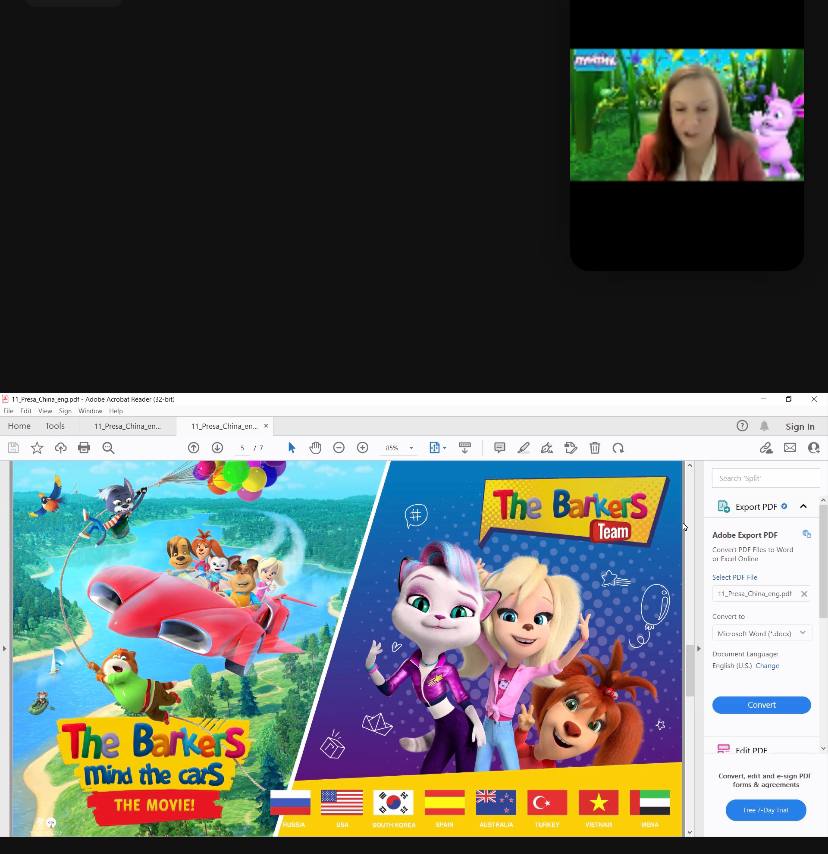
Task: Select the highlight text pen tool
Action: 523,448
